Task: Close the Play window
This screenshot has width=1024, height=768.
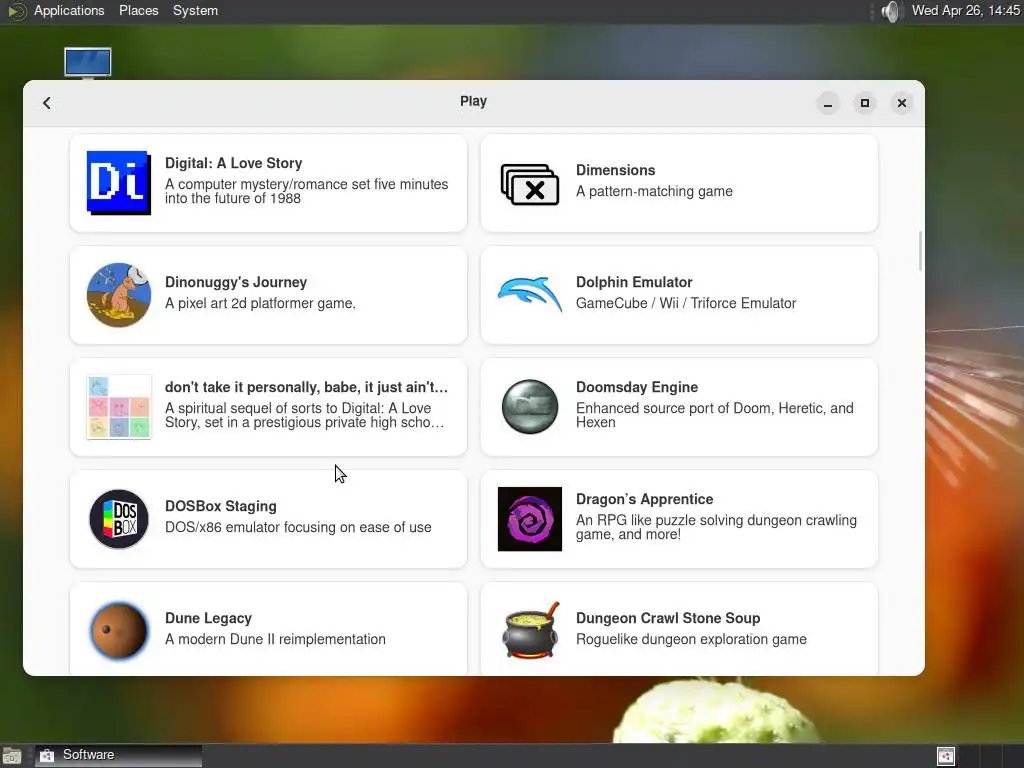Action: [901, 103]
